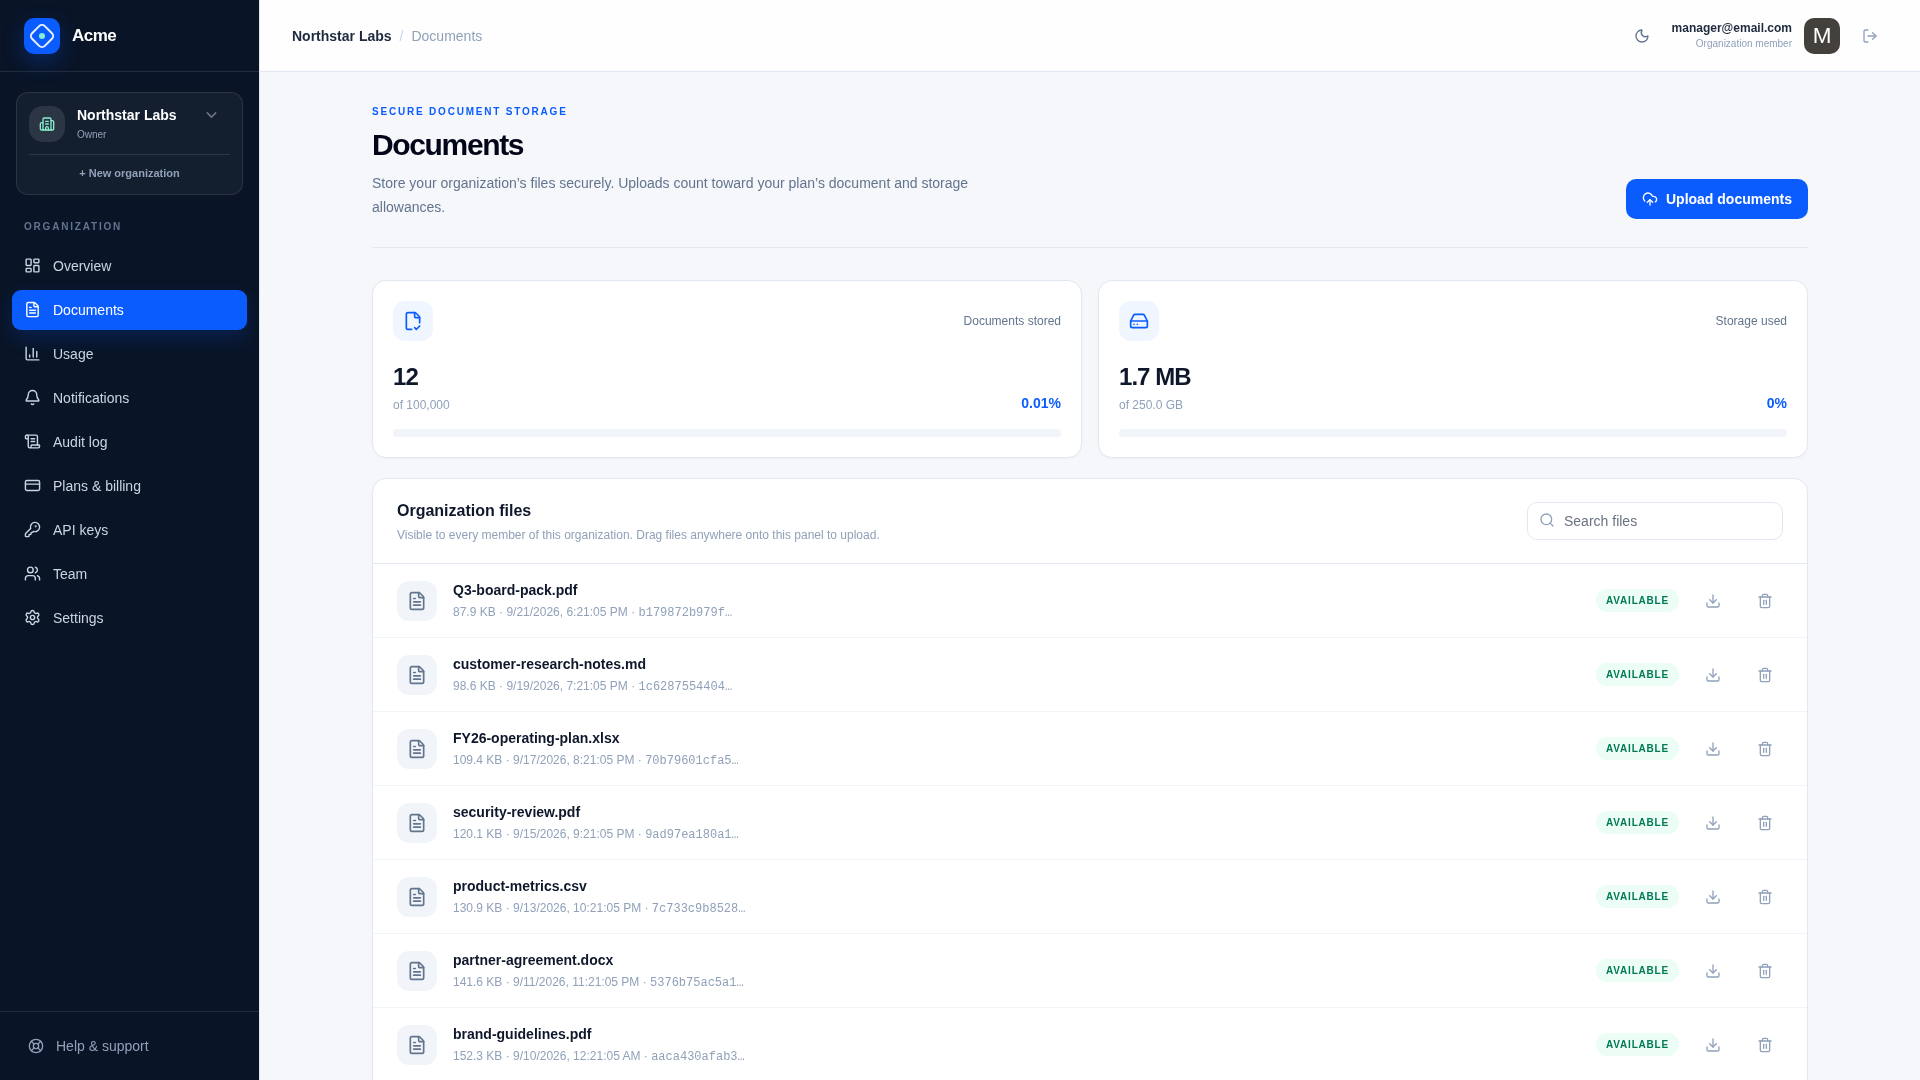
Task: Delete partner-agreement.docx
Action: pos(1765,971)
